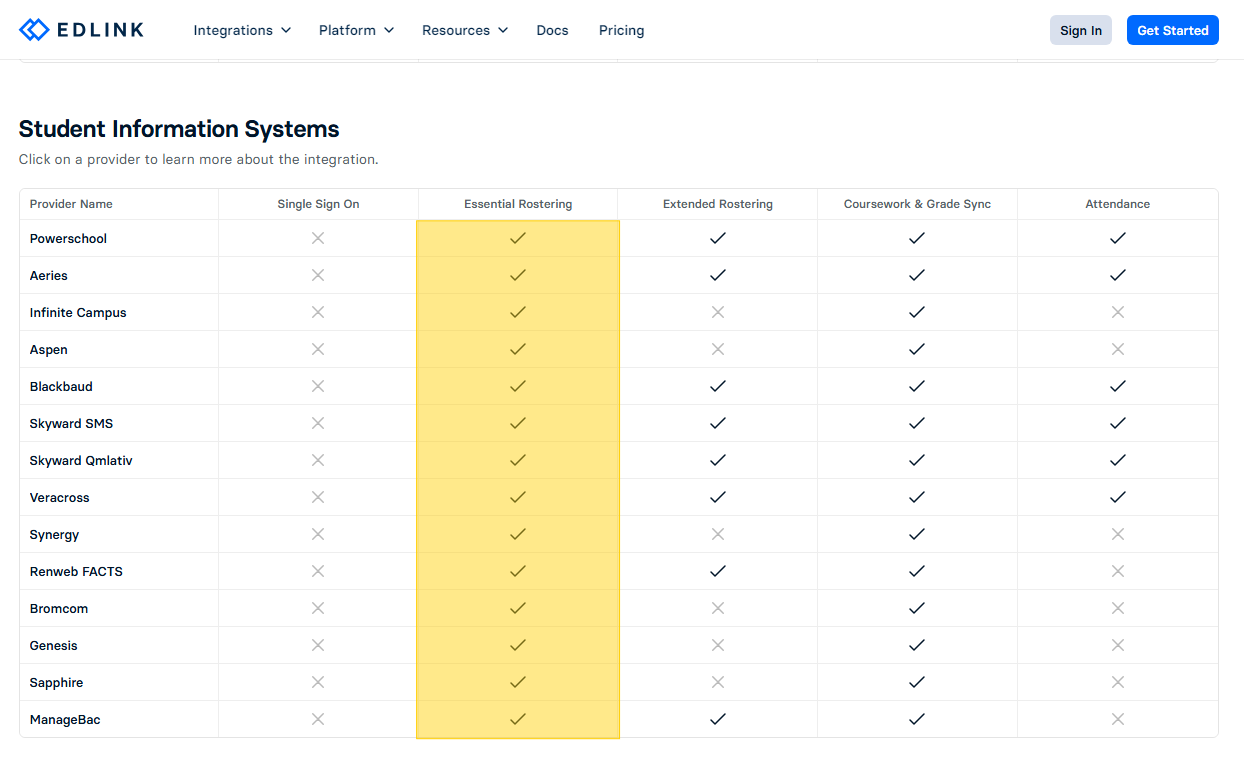This screenshot has width=1244, height=761.
Task: Click ManageBac's Attendance X mark
Action: [x=1118, y=719]
